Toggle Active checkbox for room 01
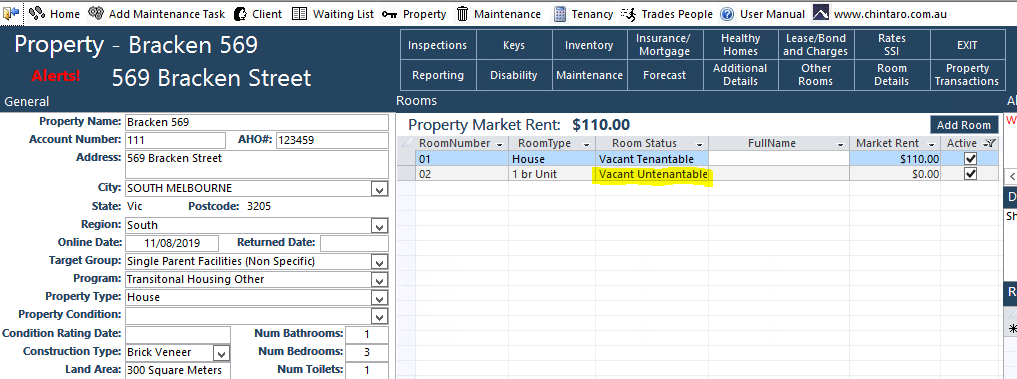The width and height of the screenshot is (1017, 379). point(970,158)
